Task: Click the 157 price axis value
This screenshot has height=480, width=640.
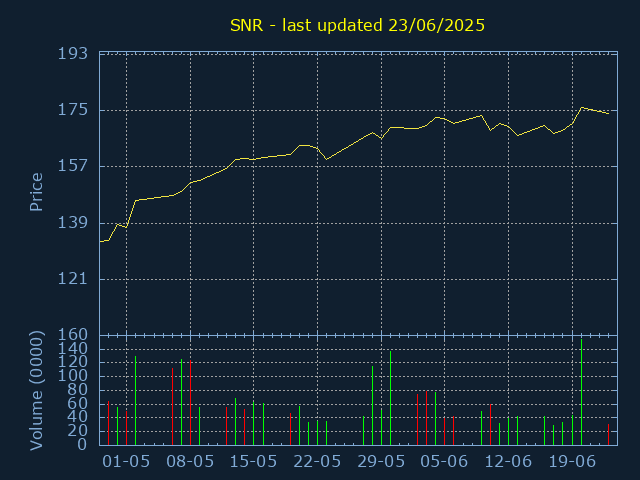Action: [73, 166]
